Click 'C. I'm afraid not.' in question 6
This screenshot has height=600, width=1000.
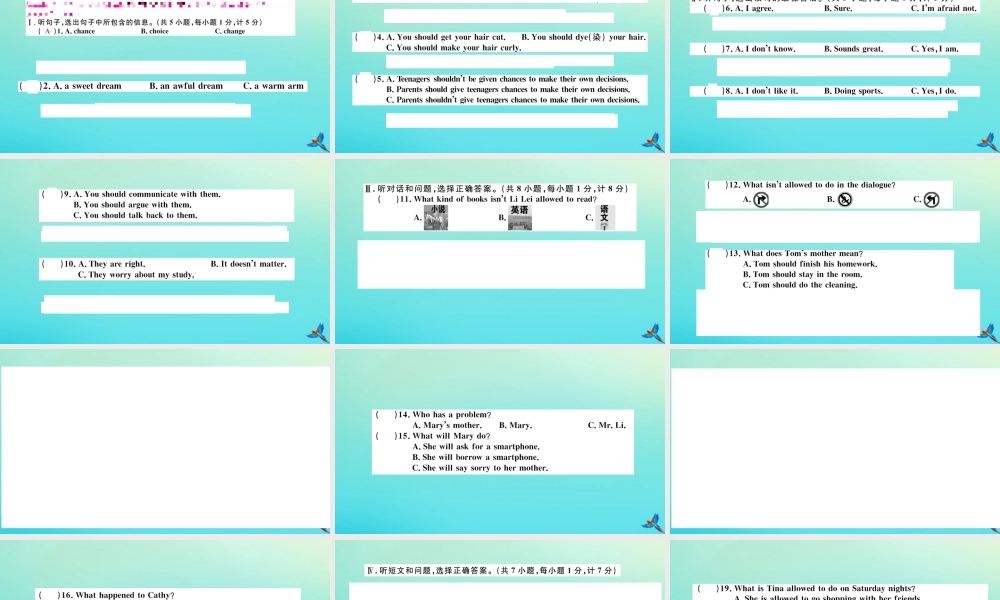[944, 8]
